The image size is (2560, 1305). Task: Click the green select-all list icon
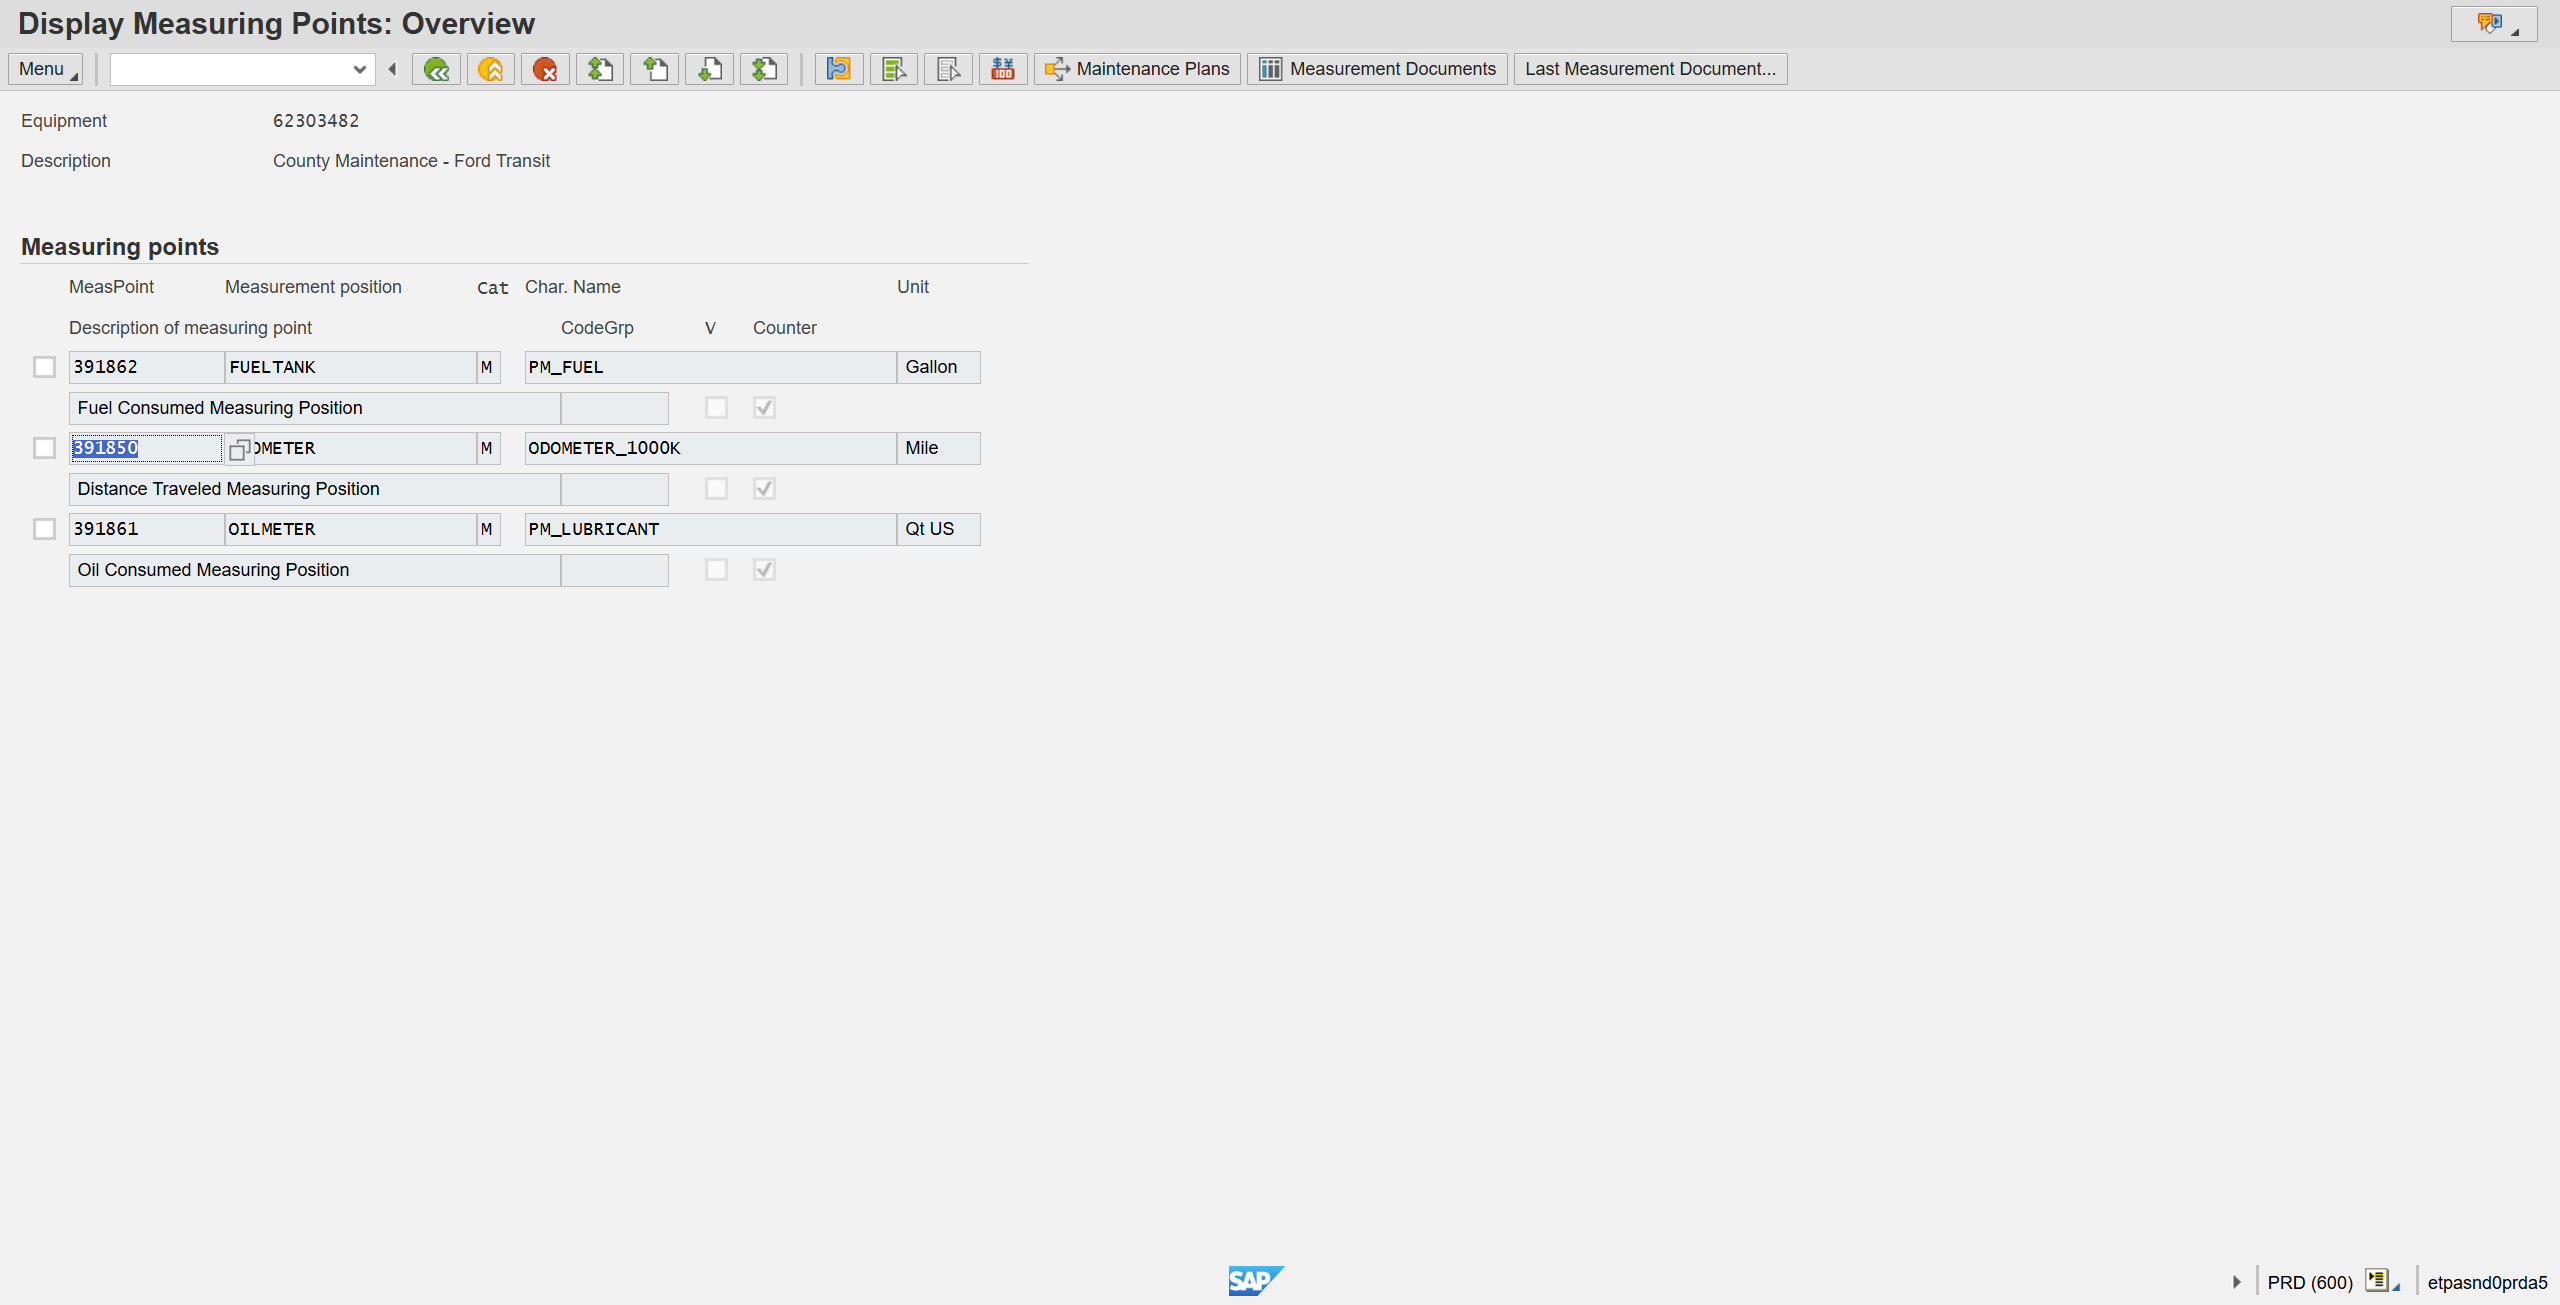click(x=894, y=69)
